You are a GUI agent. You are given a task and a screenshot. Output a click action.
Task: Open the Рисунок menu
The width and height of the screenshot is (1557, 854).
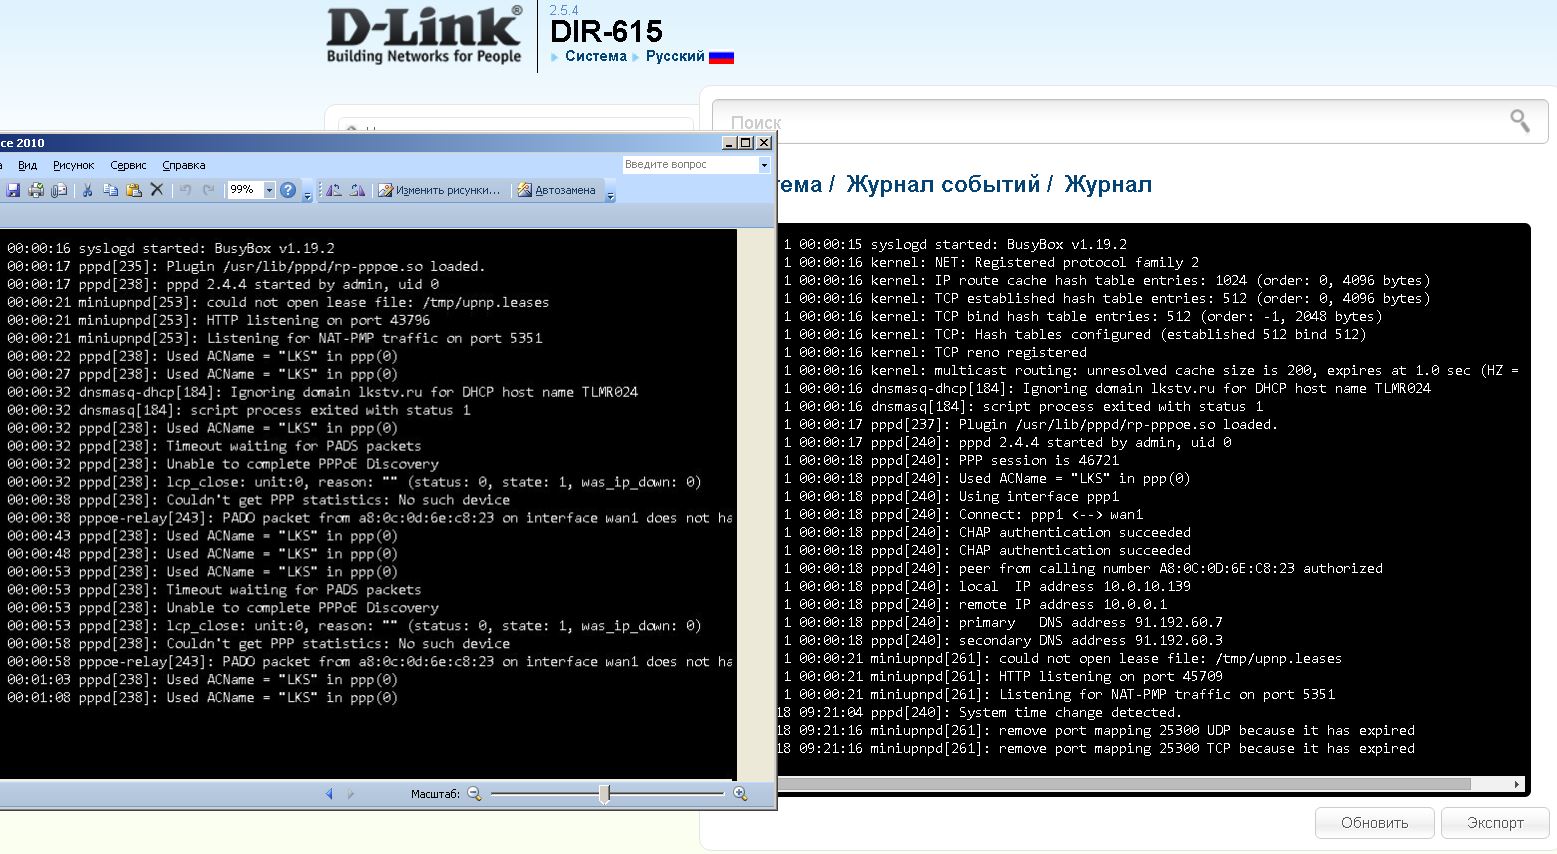[73, 165]
